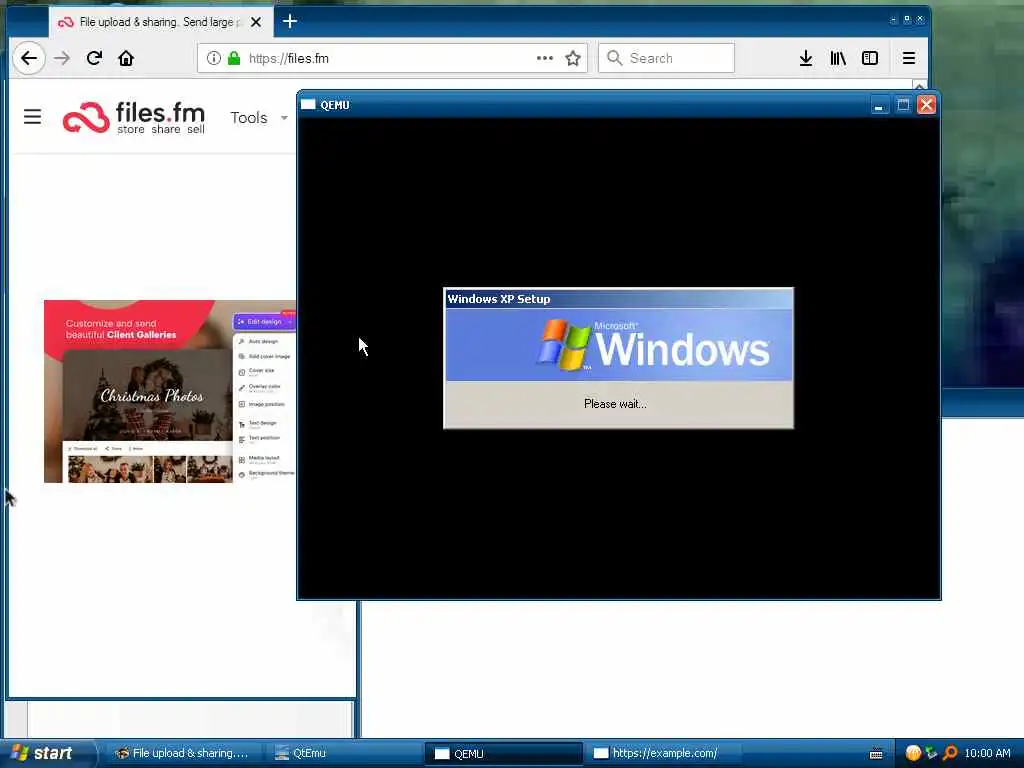Open files.fm site hamburger menu
1024x768 pixels.
click(33, 117)
